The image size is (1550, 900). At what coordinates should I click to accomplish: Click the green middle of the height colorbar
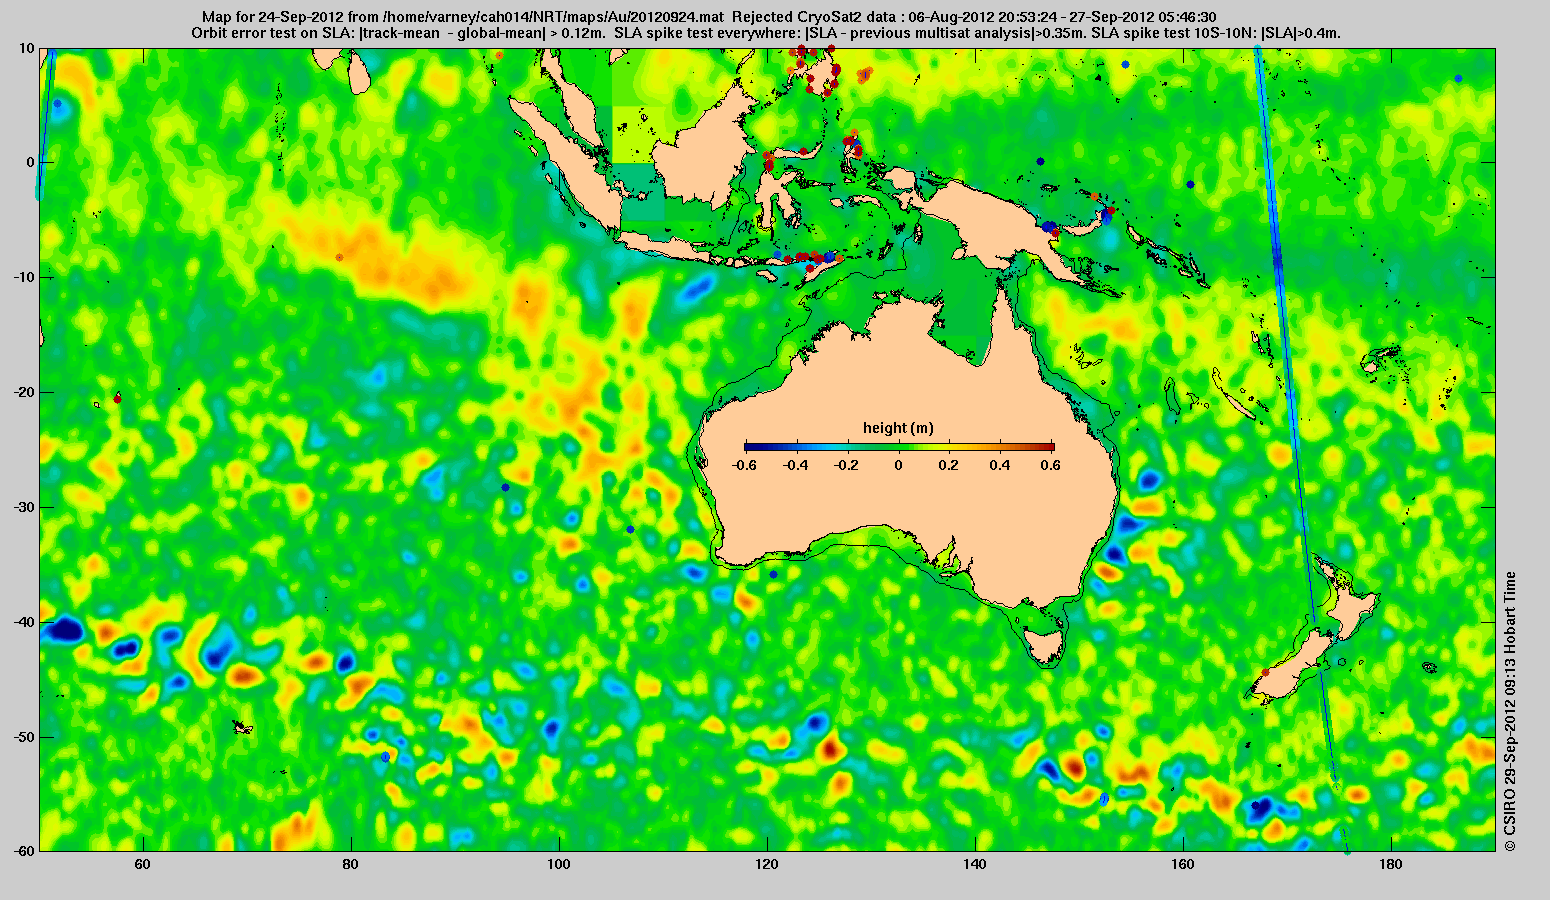pyautogui.click(x=899, y=446)
